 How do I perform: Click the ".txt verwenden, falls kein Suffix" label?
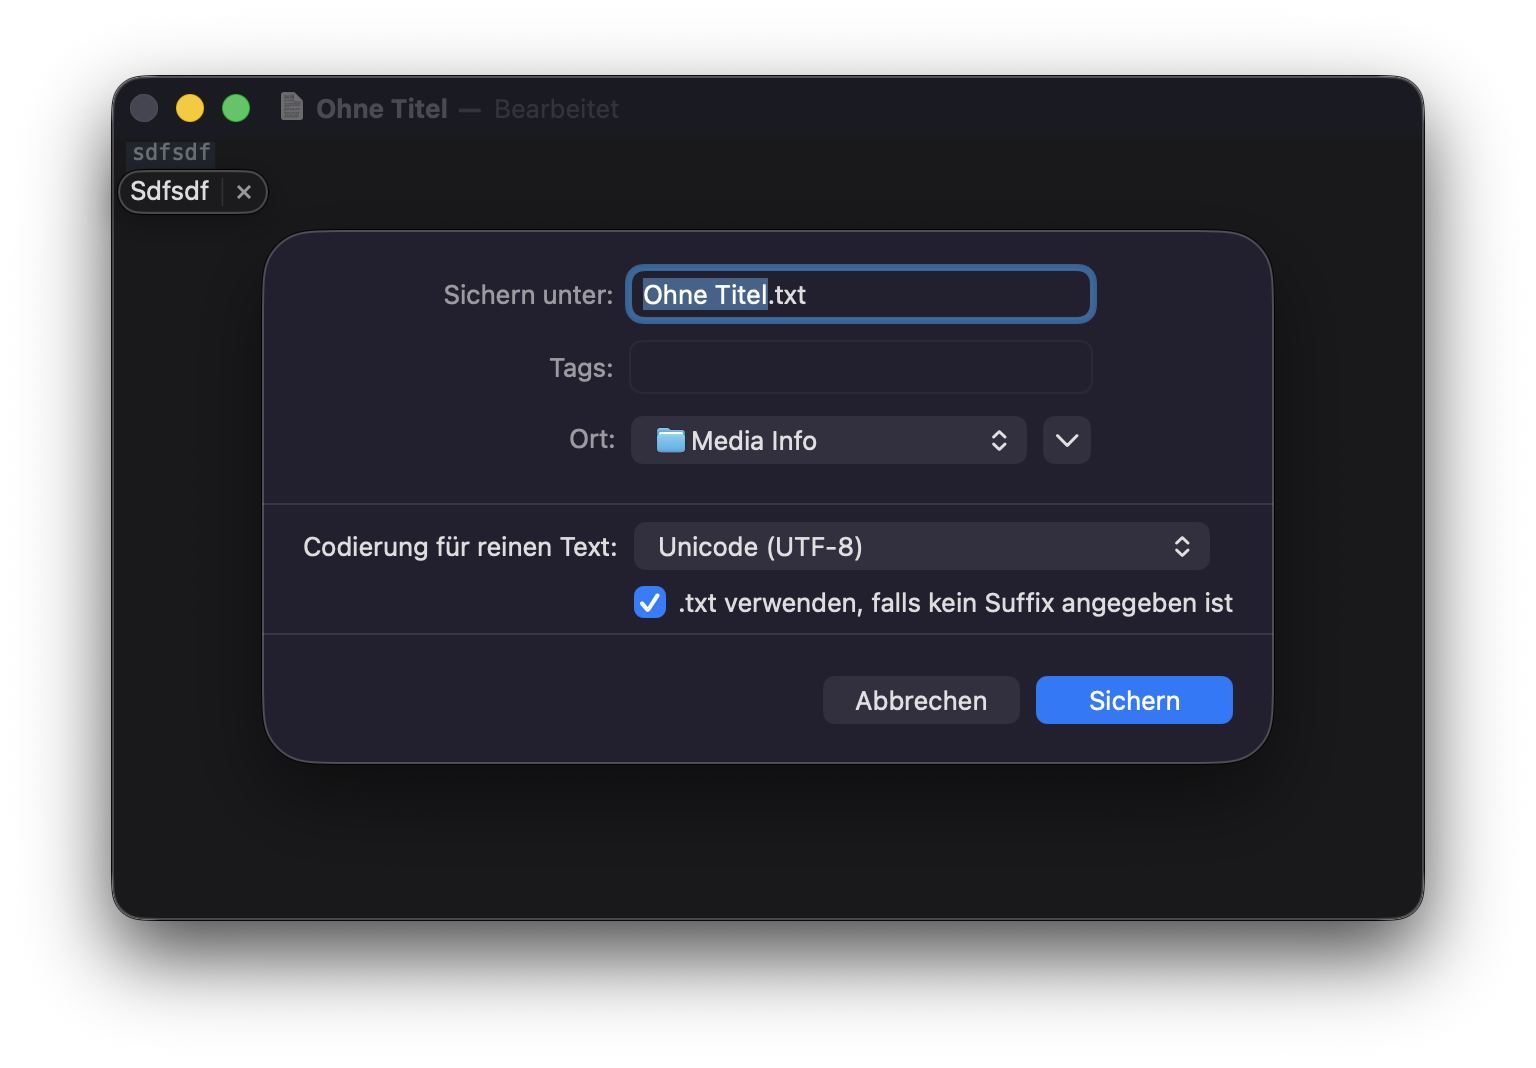pos(955,603)
